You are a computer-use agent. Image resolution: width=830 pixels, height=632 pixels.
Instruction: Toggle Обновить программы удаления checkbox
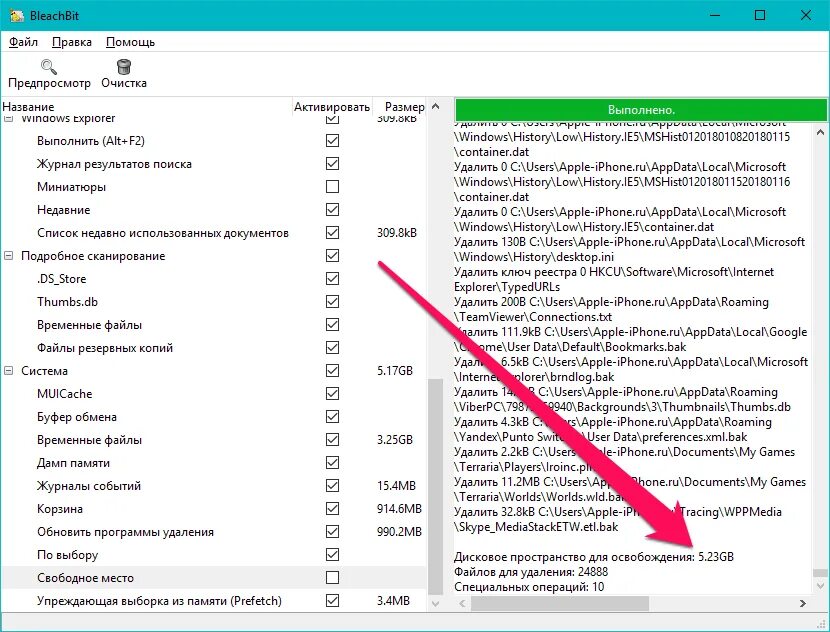332,531
